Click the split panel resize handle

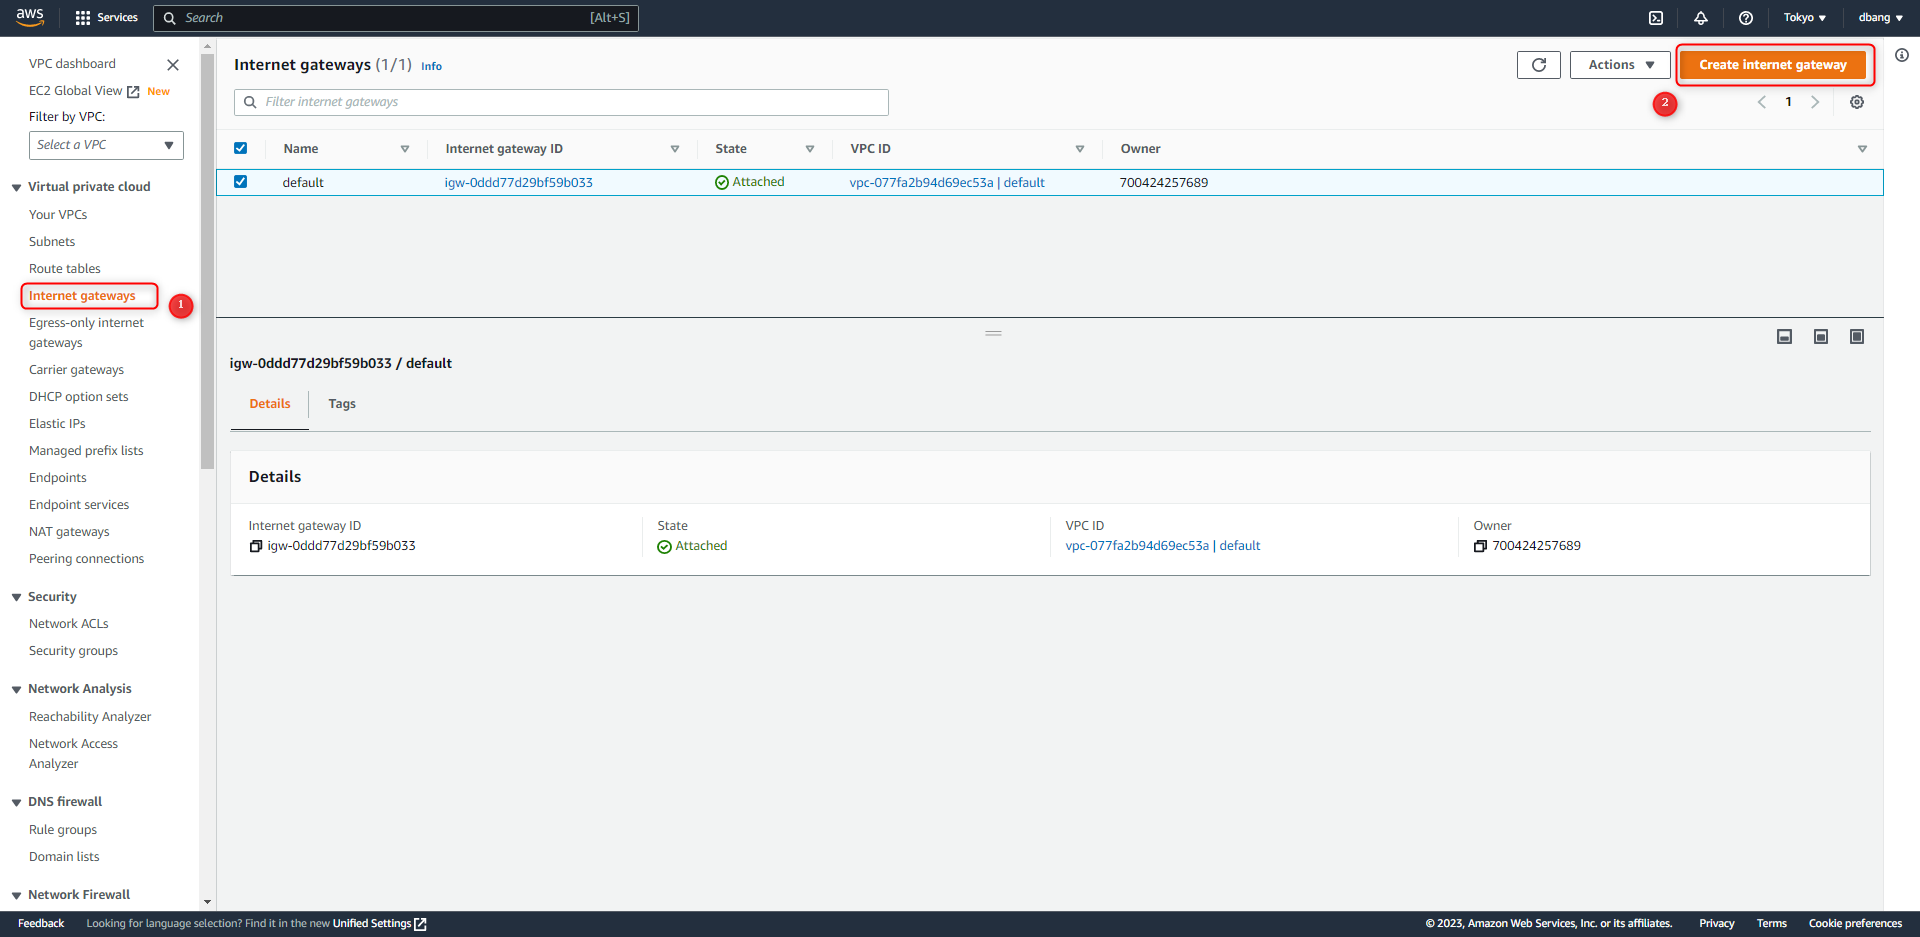[993, 333]
